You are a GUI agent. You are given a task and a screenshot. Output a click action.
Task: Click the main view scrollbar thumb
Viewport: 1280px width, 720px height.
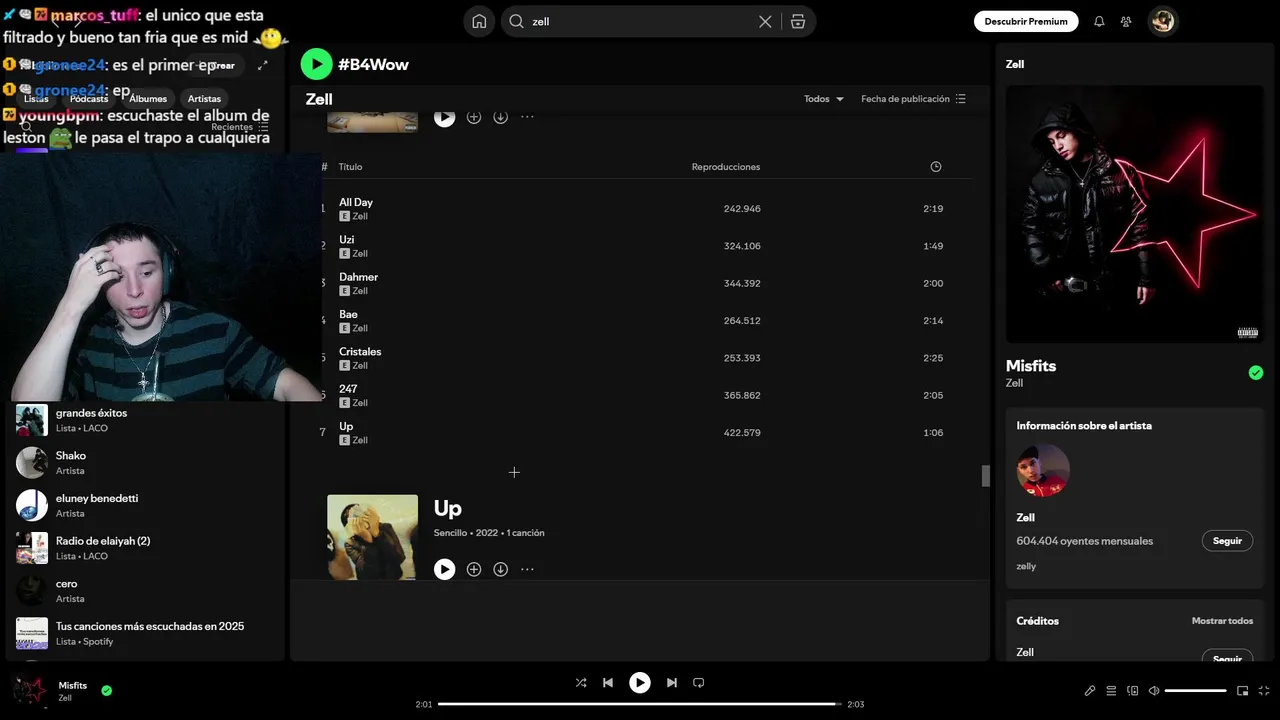point(985,476)
